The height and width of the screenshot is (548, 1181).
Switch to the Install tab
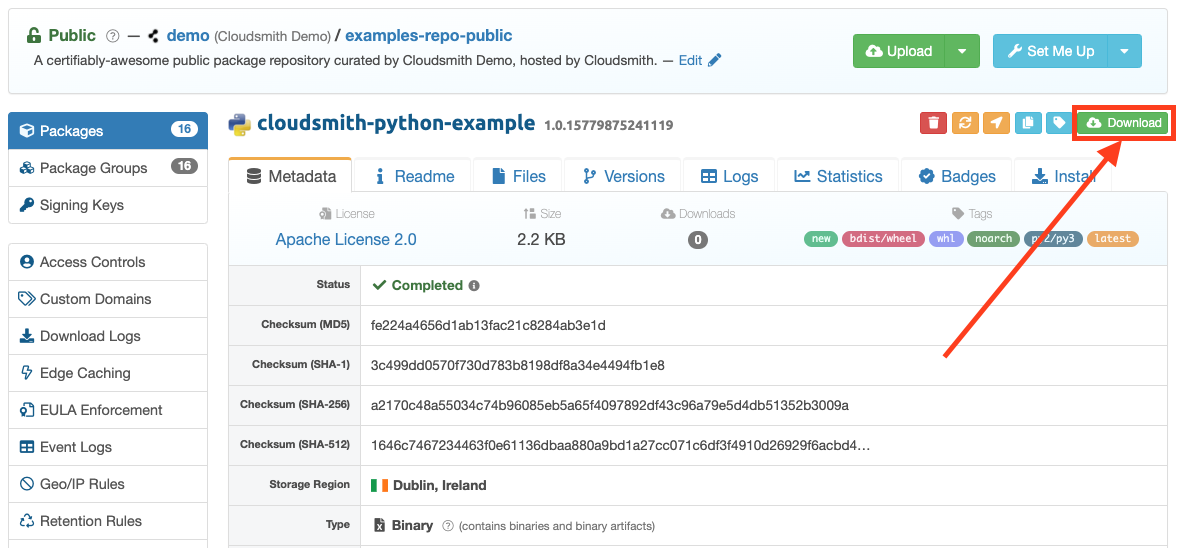[1063, 176]
